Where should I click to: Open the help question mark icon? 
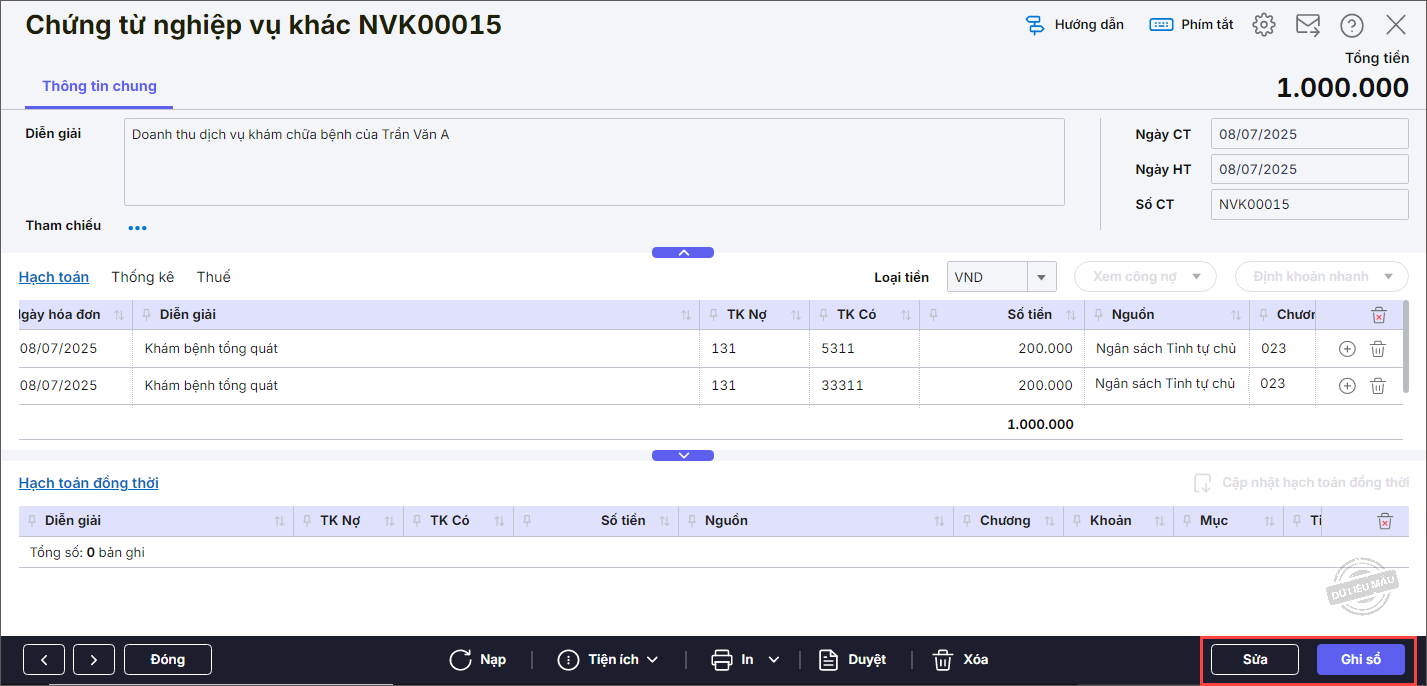coord(1352,25)
